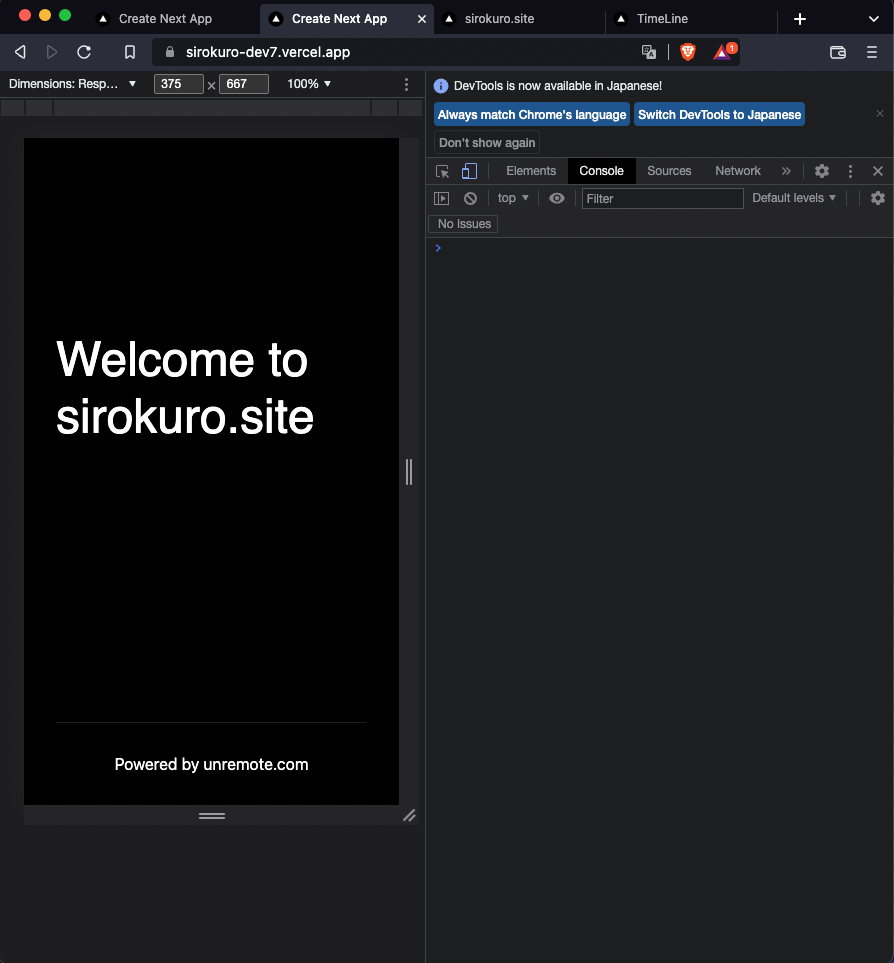Expand the 100% zoom dropdown
This screenshot has width=894, height=963.
click(x=309, y=84)
